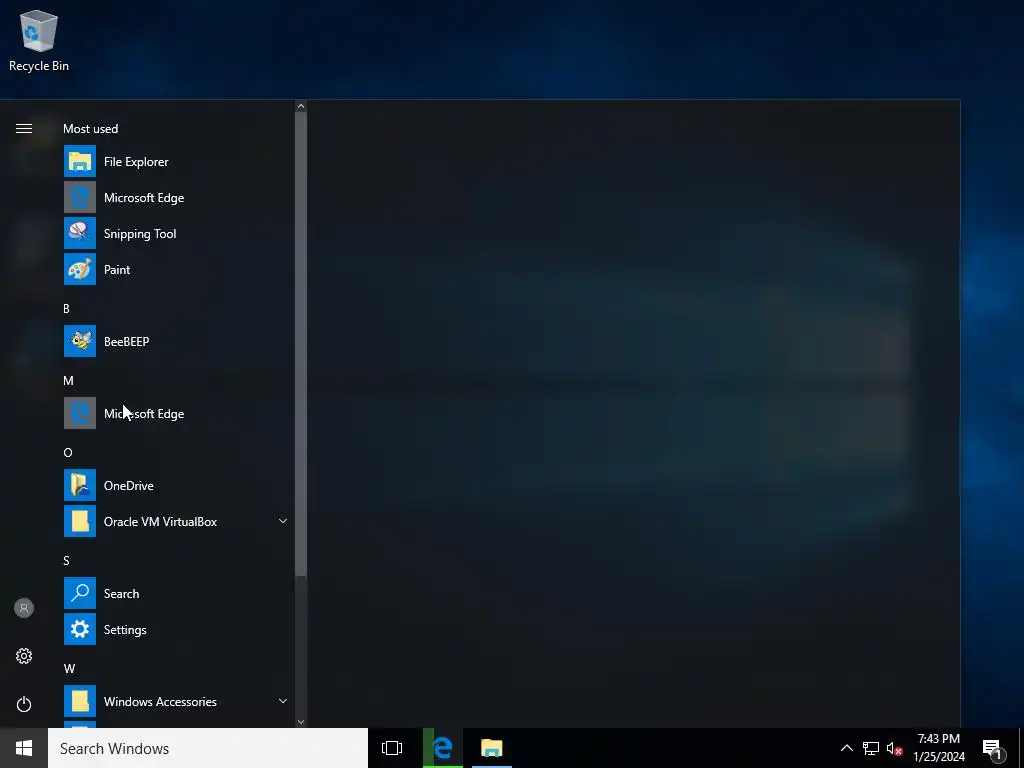Open the Recycle Bin desktop icon
Screen dimensions: 1024x768
pos(39,40)
